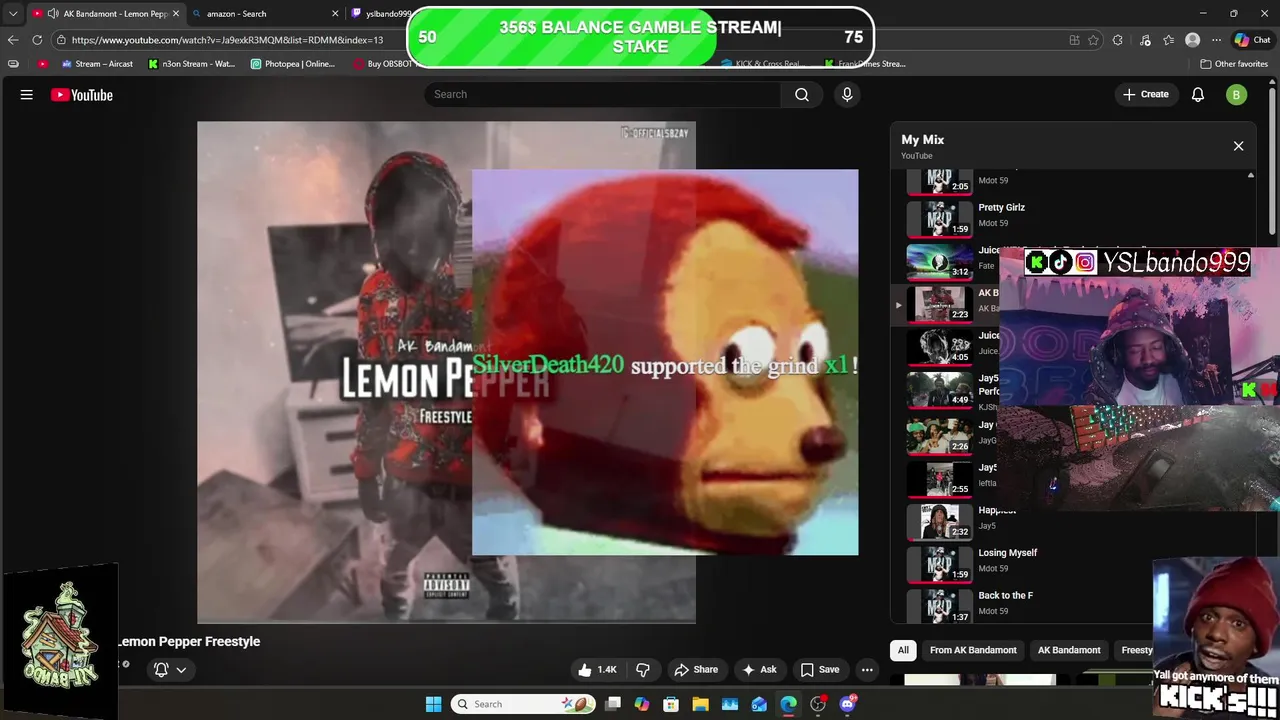Viewport: 1280px width, 720px height.
Task: Open the YouTube bookmark icon in favorites bar
Action: [x=42, y=64]
